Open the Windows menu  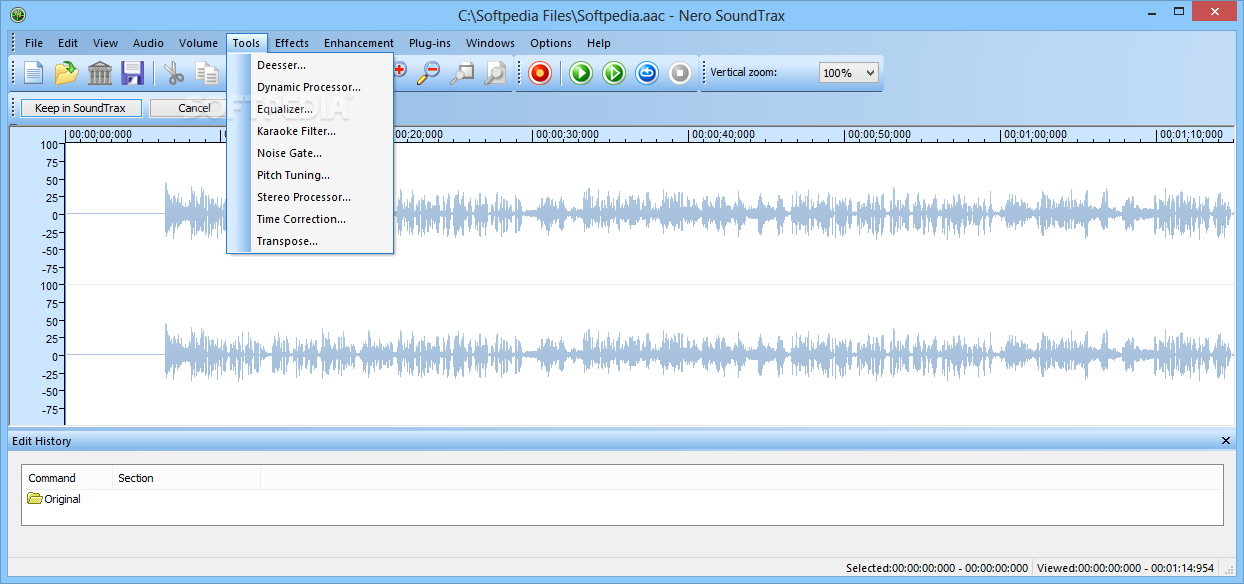pyautogui.click(x=490, y=43)
